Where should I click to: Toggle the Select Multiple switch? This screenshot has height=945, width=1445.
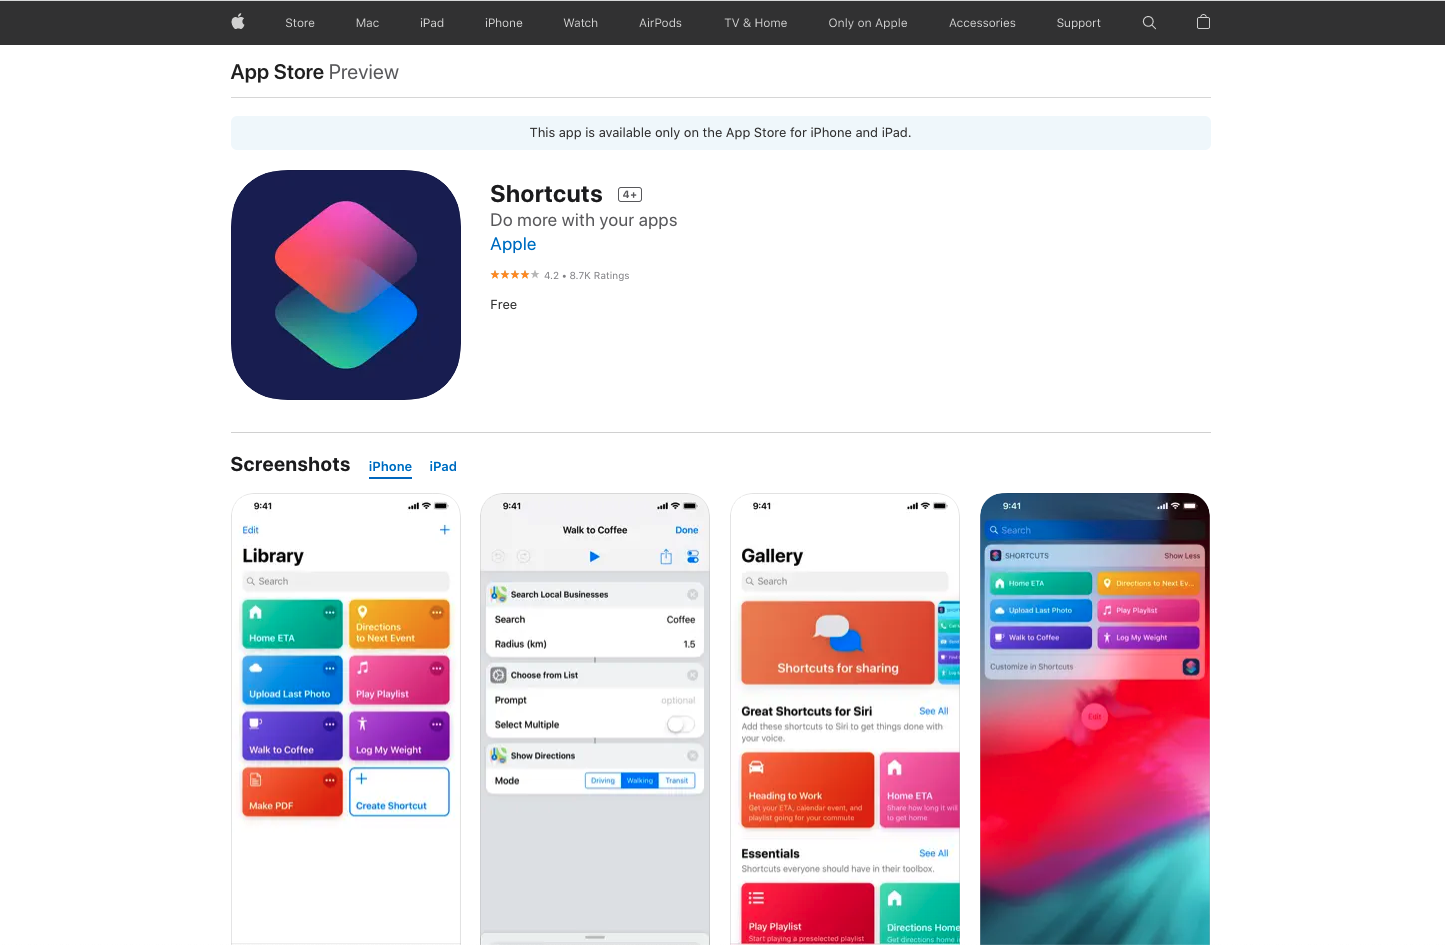[x=681, y=724]
